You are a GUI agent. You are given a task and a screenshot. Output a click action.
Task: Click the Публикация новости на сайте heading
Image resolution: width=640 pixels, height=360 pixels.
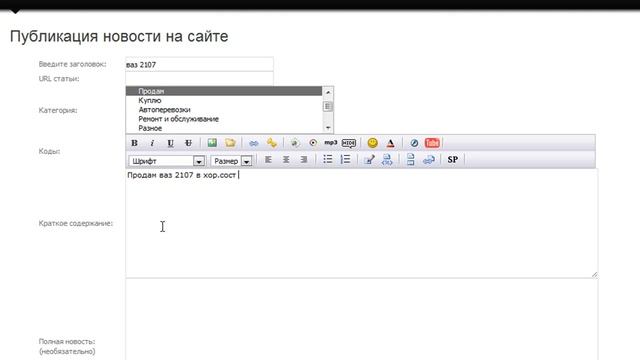tap(119, 36)
